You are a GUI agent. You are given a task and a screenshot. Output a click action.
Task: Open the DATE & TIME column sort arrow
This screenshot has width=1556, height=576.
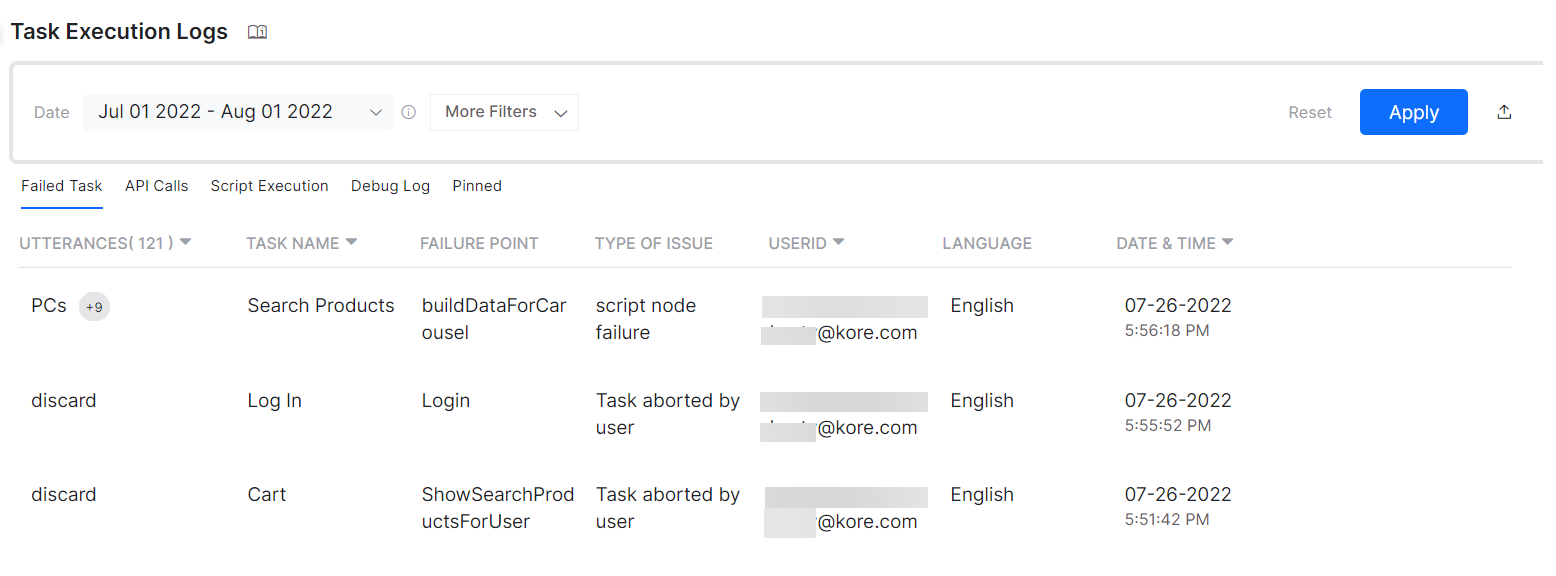1229,242
